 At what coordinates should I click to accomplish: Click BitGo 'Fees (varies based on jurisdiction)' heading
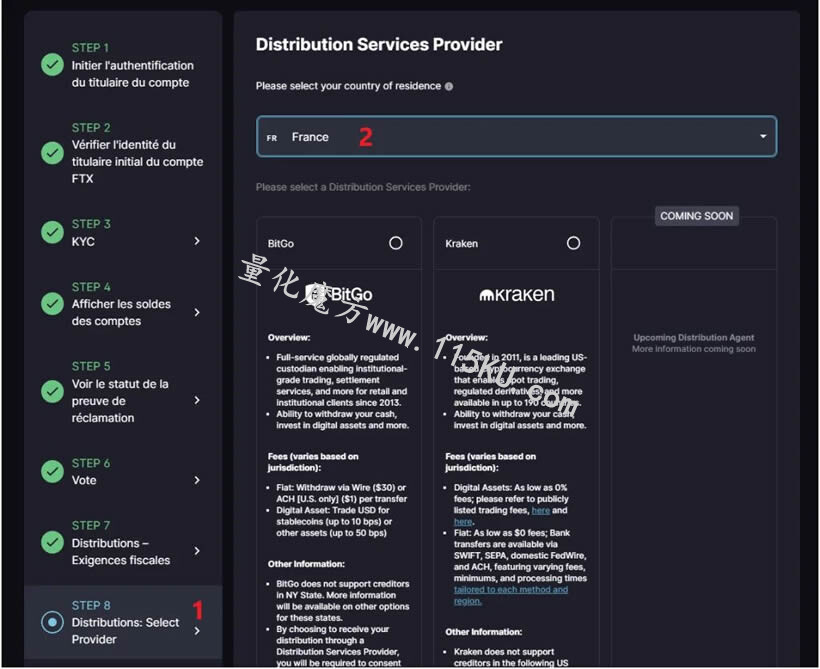(313, 462)
